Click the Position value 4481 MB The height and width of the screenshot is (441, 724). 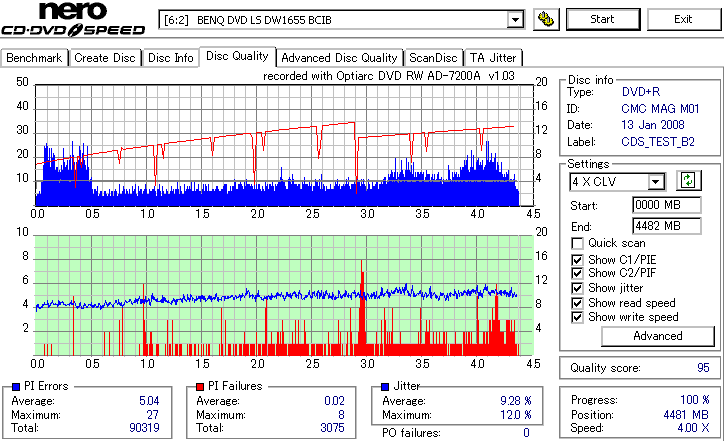pyautogui.click(x=686, y=415)
